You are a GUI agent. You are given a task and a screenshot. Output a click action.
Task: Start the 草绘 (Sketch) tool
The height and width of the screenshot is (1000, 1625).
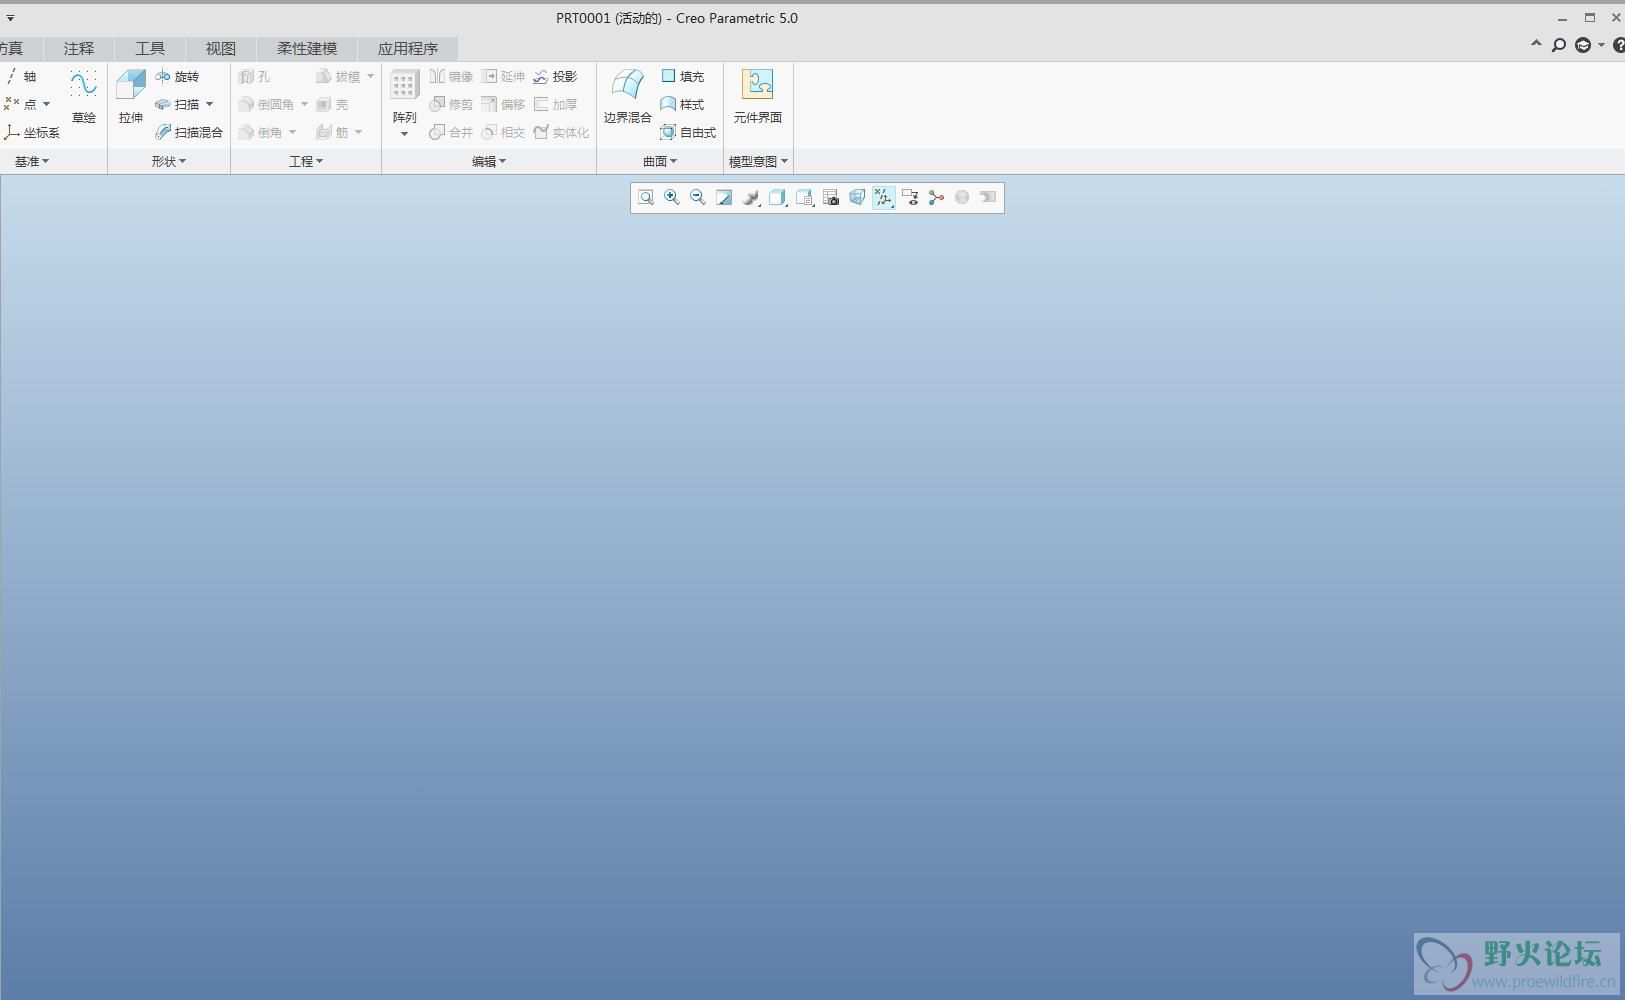(83, 97)
